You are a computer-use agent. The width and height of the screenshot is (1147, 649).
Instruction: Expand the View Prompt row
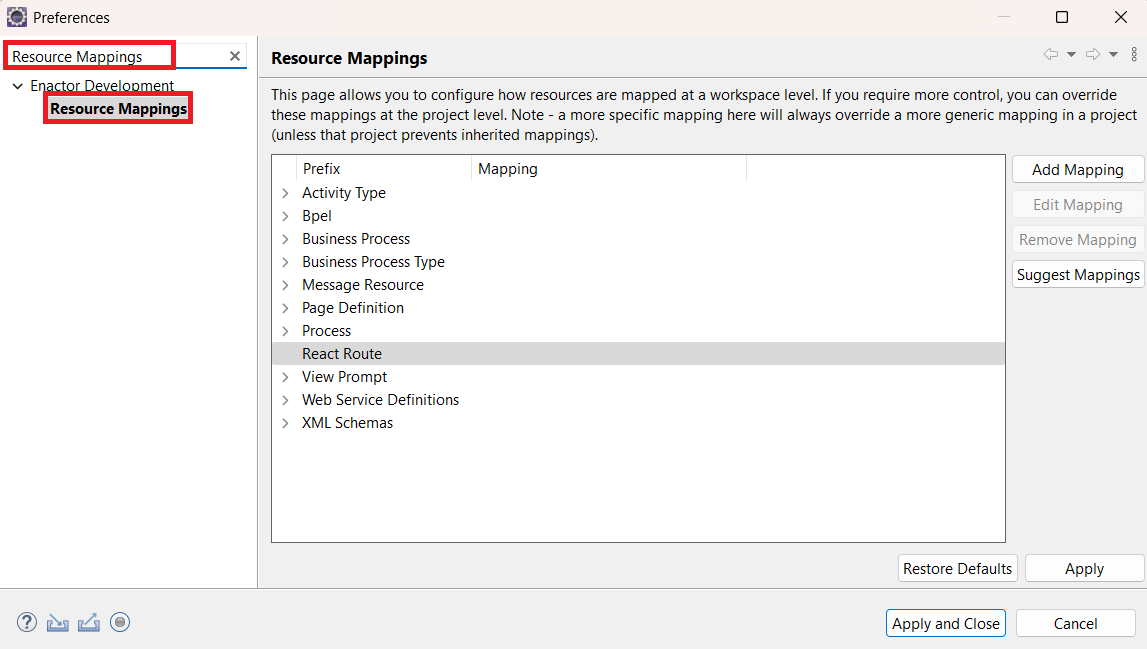(285, 377)
